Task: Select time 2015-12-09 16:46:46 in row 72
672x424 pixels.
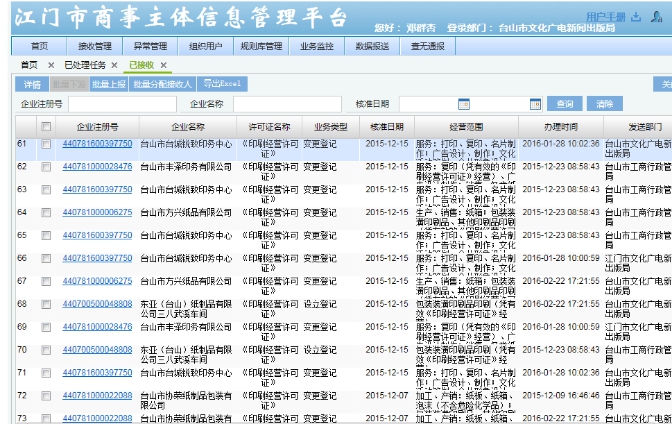Action: [x=561, y=396]
